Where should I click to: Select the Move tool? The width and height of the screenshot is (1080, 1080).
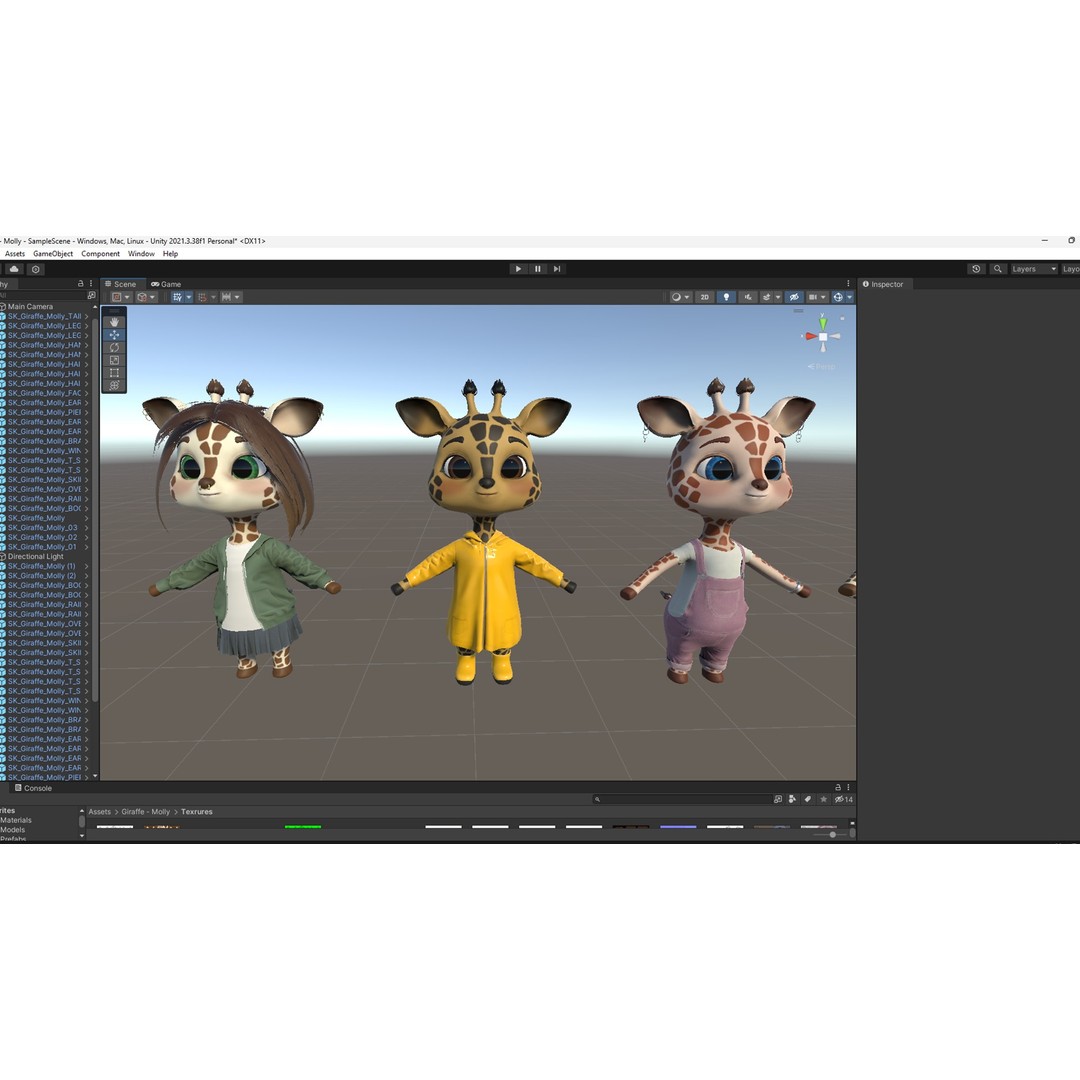coord(114,334)
